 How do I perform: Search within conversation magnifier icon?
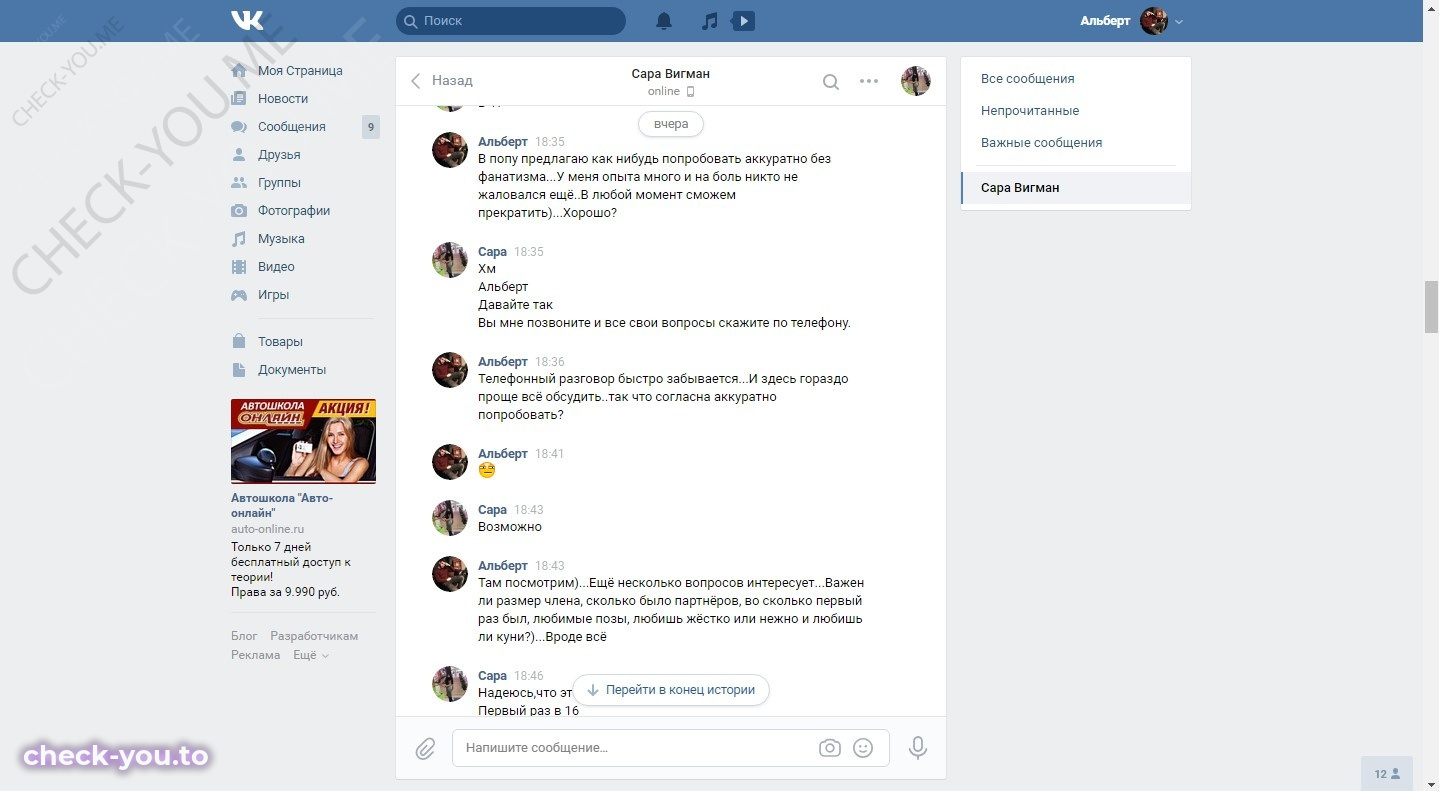[830, 82]
